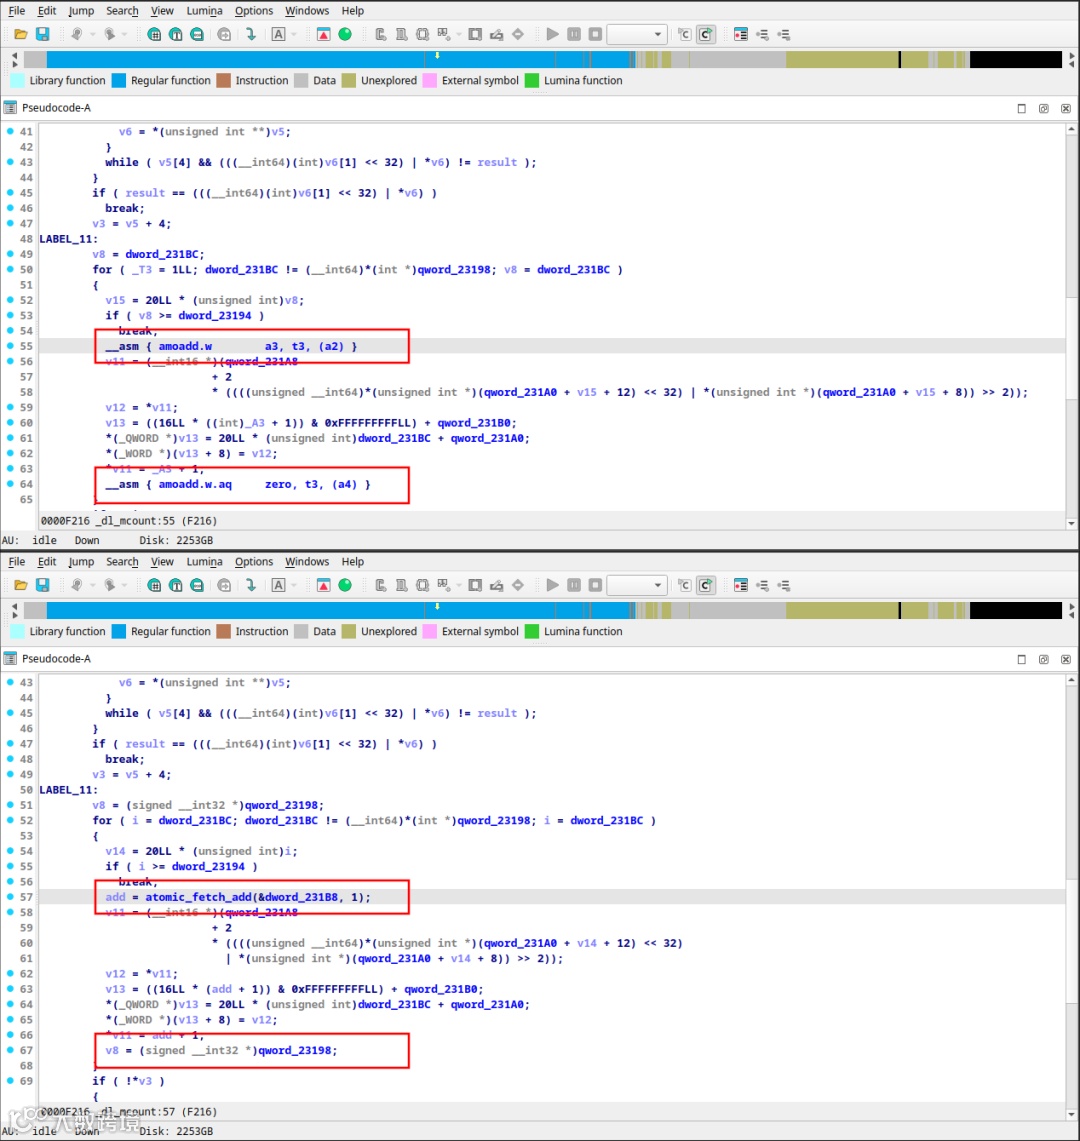Screen dimensions: 1080x1141
Task: Jump back with top window's back arrow
Action: pyautogui.click(x=76, y=34)
